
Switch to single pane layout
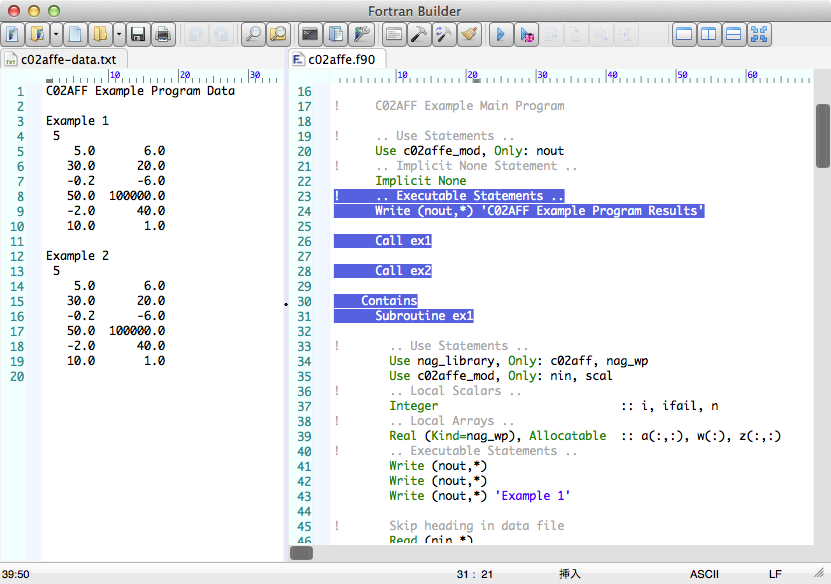pyautogui.click(x=684, y=35)
